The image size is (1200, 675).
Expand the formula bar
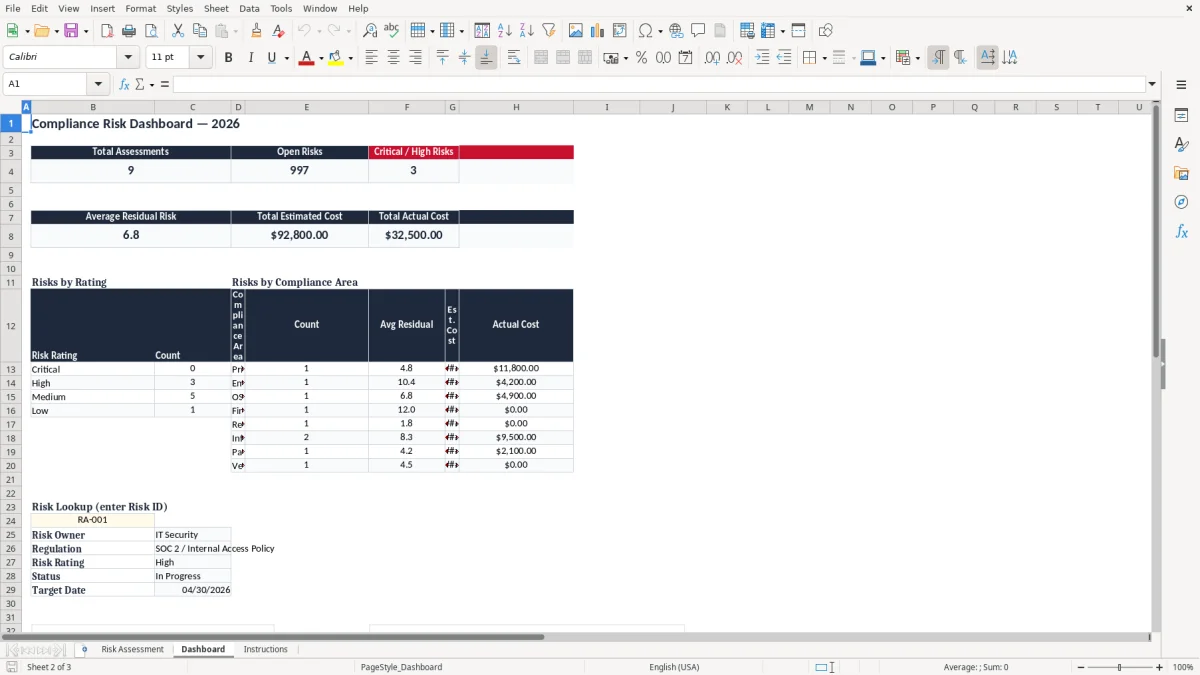point(1152,84)
